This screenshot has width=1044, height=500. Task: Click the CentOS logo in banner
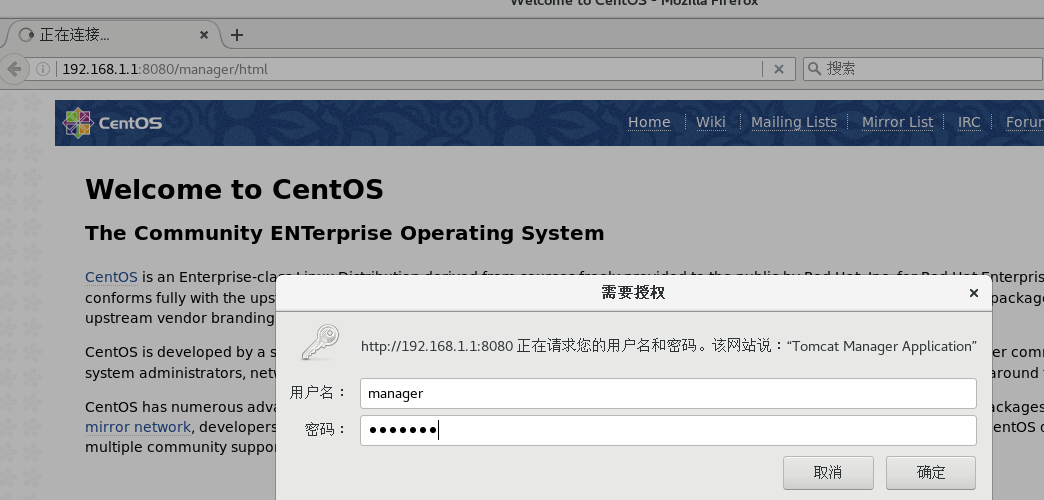[112, 123]
